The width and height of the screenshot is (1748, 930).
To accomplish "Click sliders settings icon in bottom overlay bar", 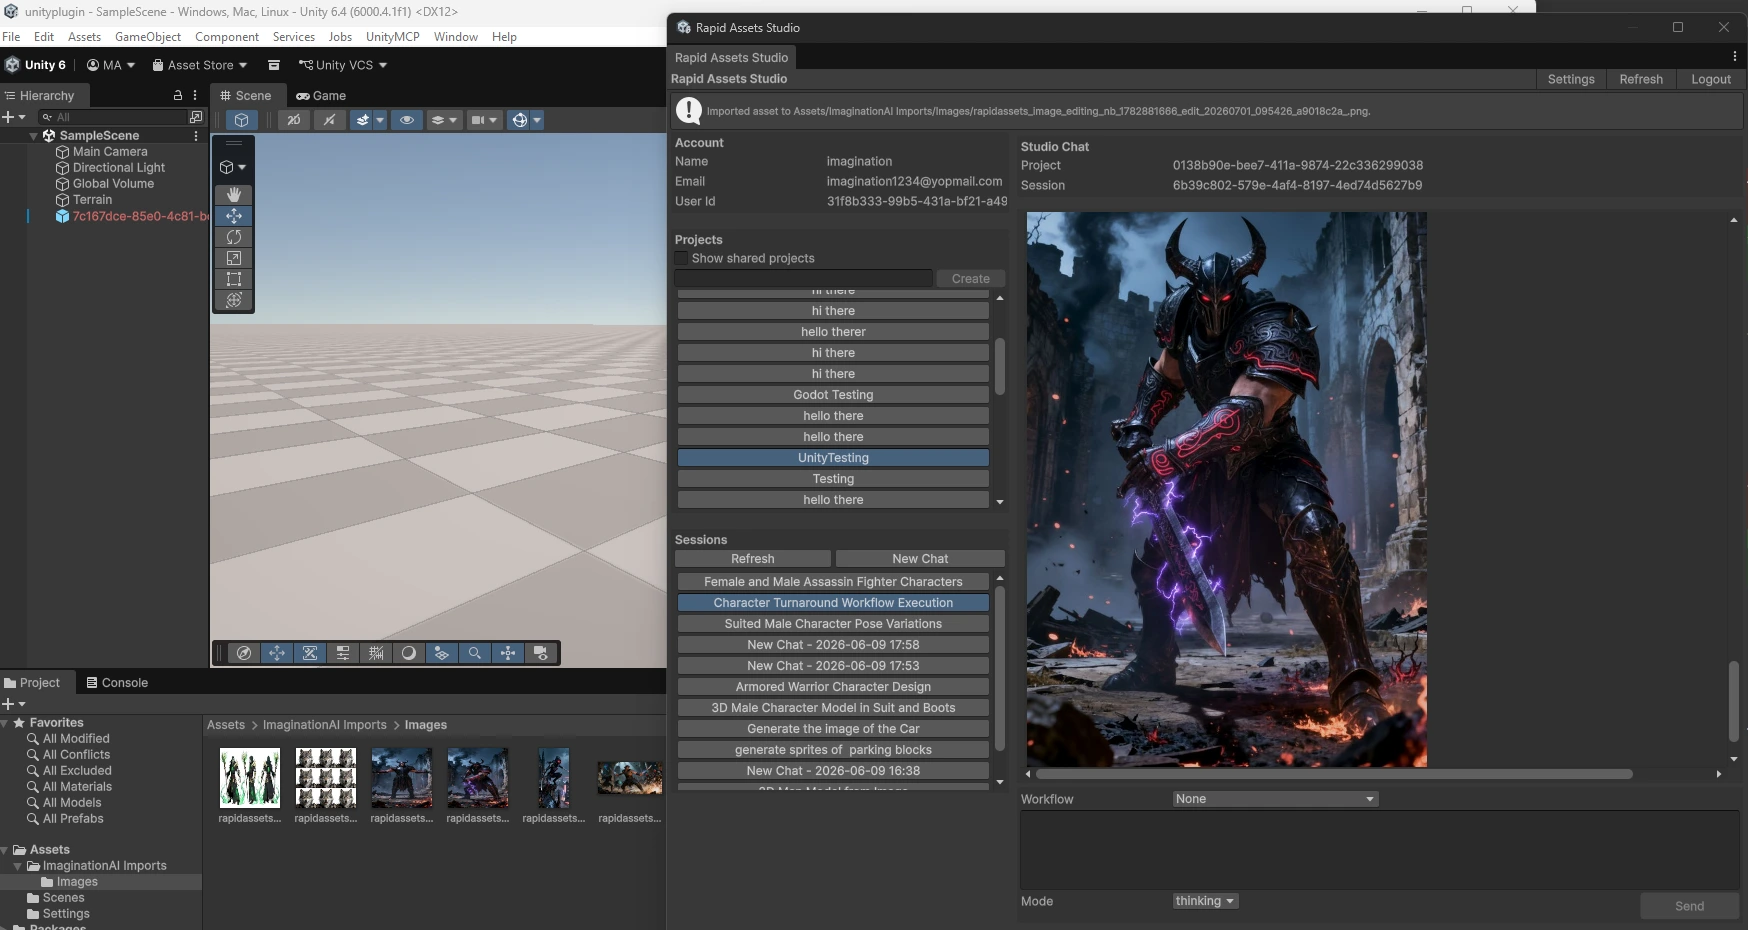I will pyautogui.click(x=343, y=653).
